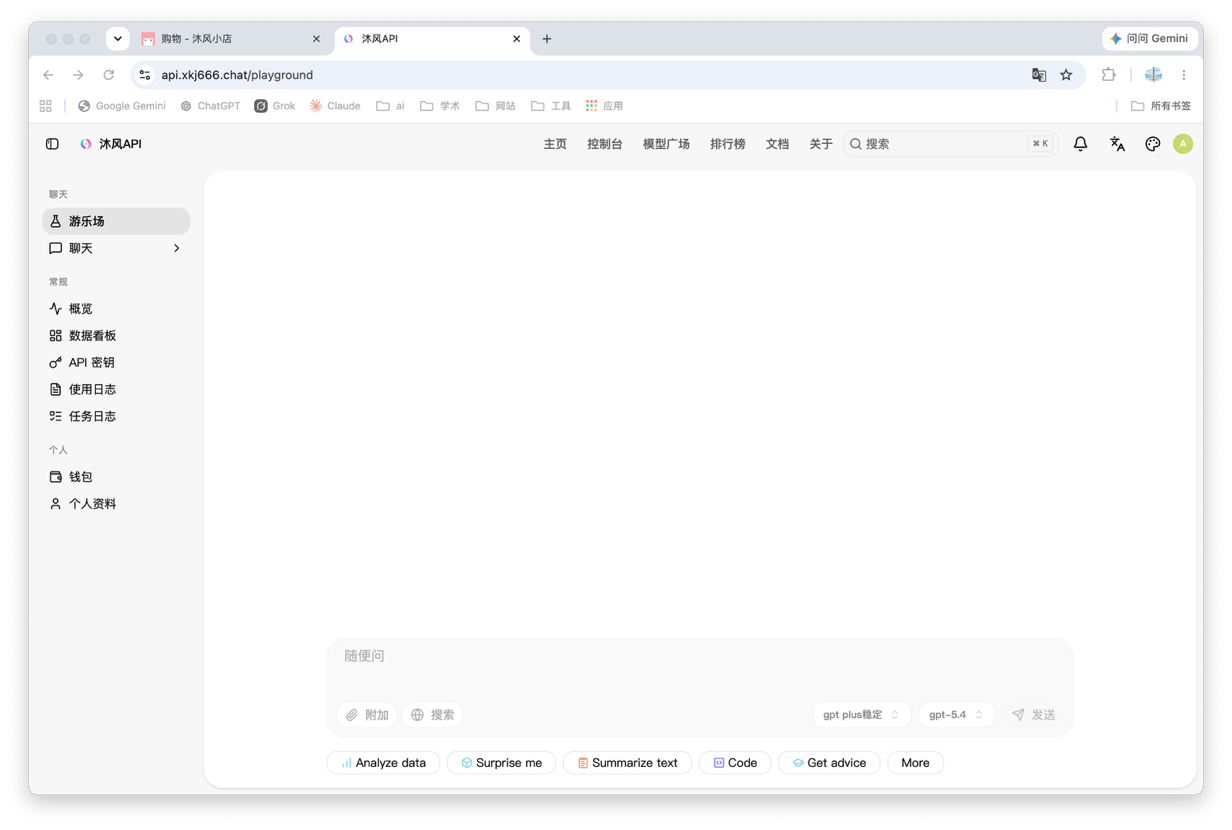This screenshot has width=1232, height=830.
Task: Open the 控制台 nav item
Action: tap(605, 144)
